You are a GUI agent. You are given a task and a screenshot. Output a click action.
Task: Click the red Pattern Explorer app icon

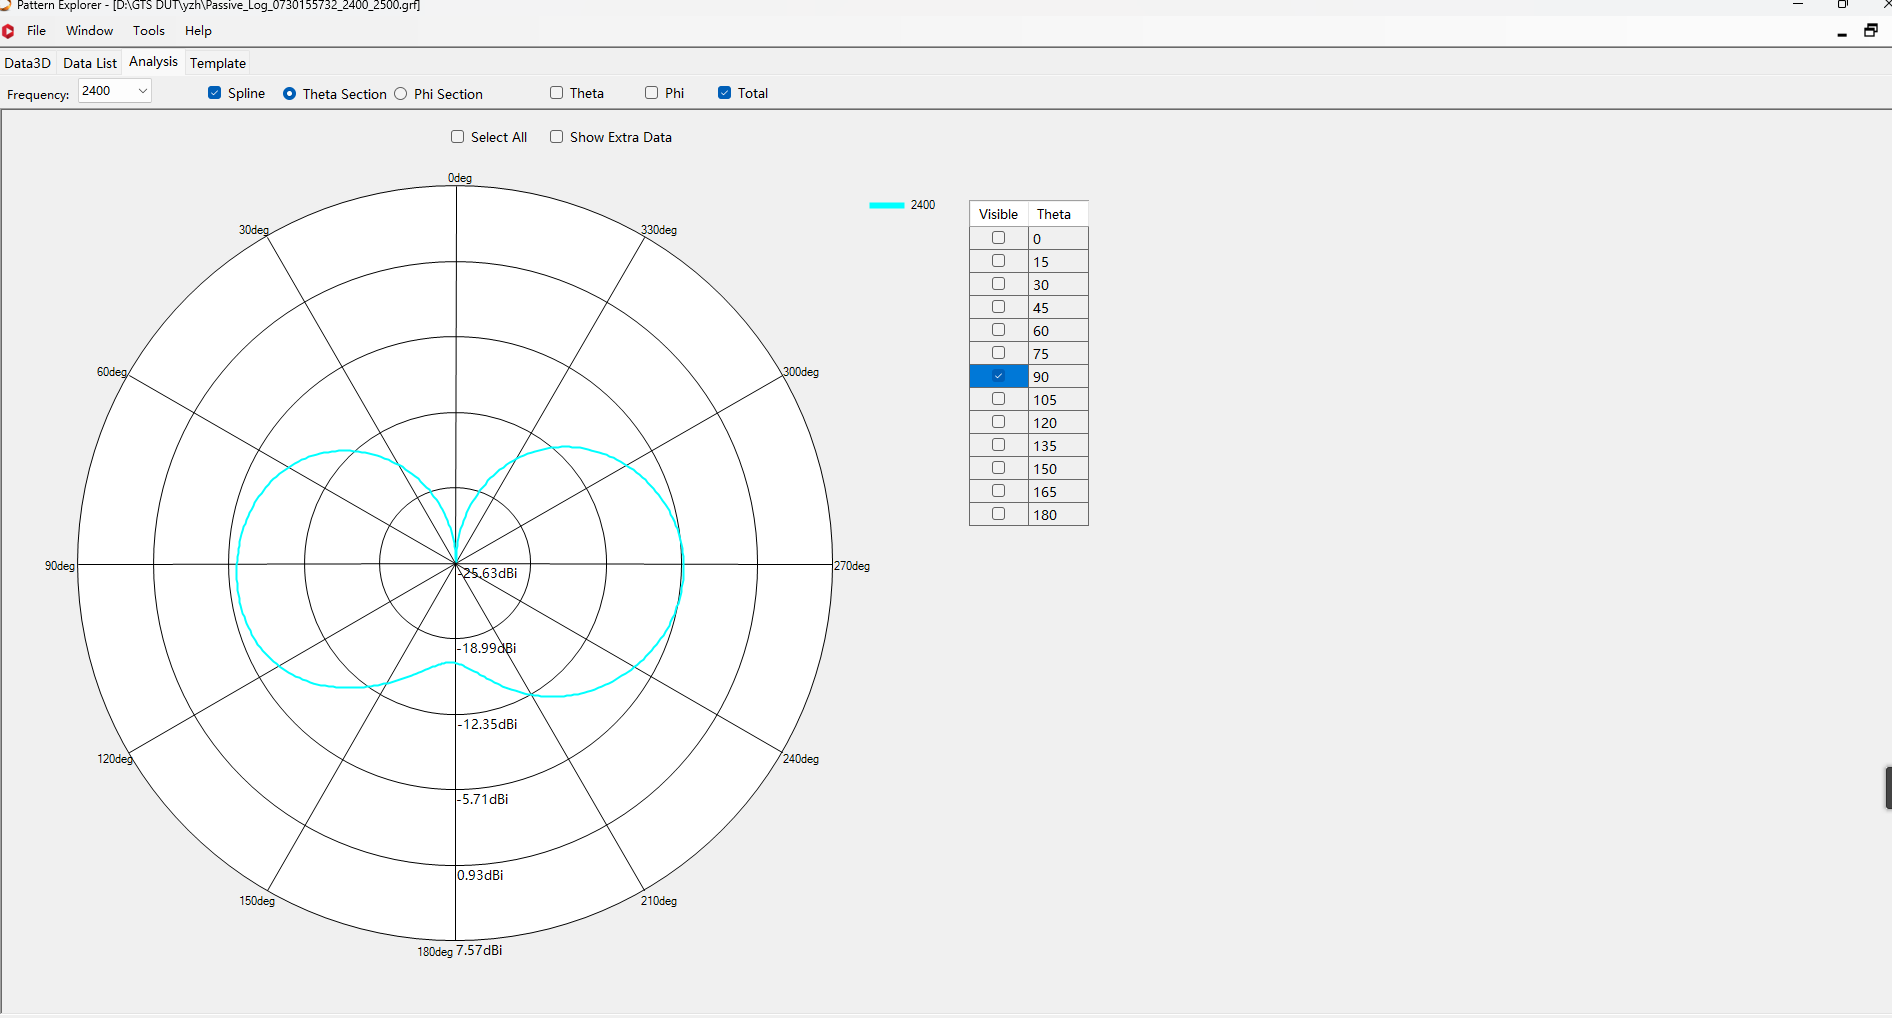(8, 31)
